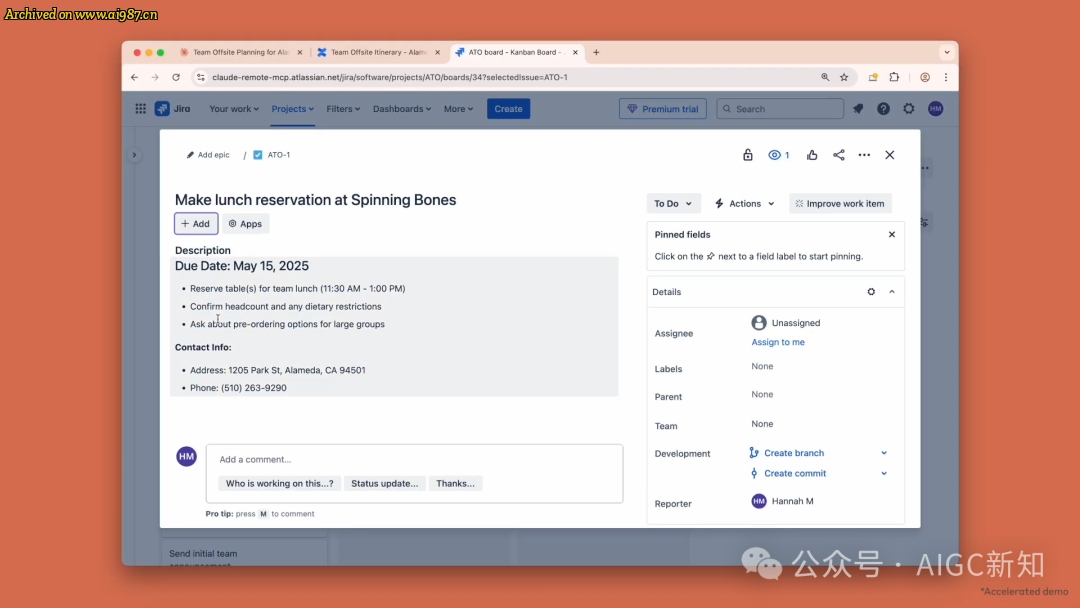Click the browser zoom magnifier icon

click(x=825, y=77)
